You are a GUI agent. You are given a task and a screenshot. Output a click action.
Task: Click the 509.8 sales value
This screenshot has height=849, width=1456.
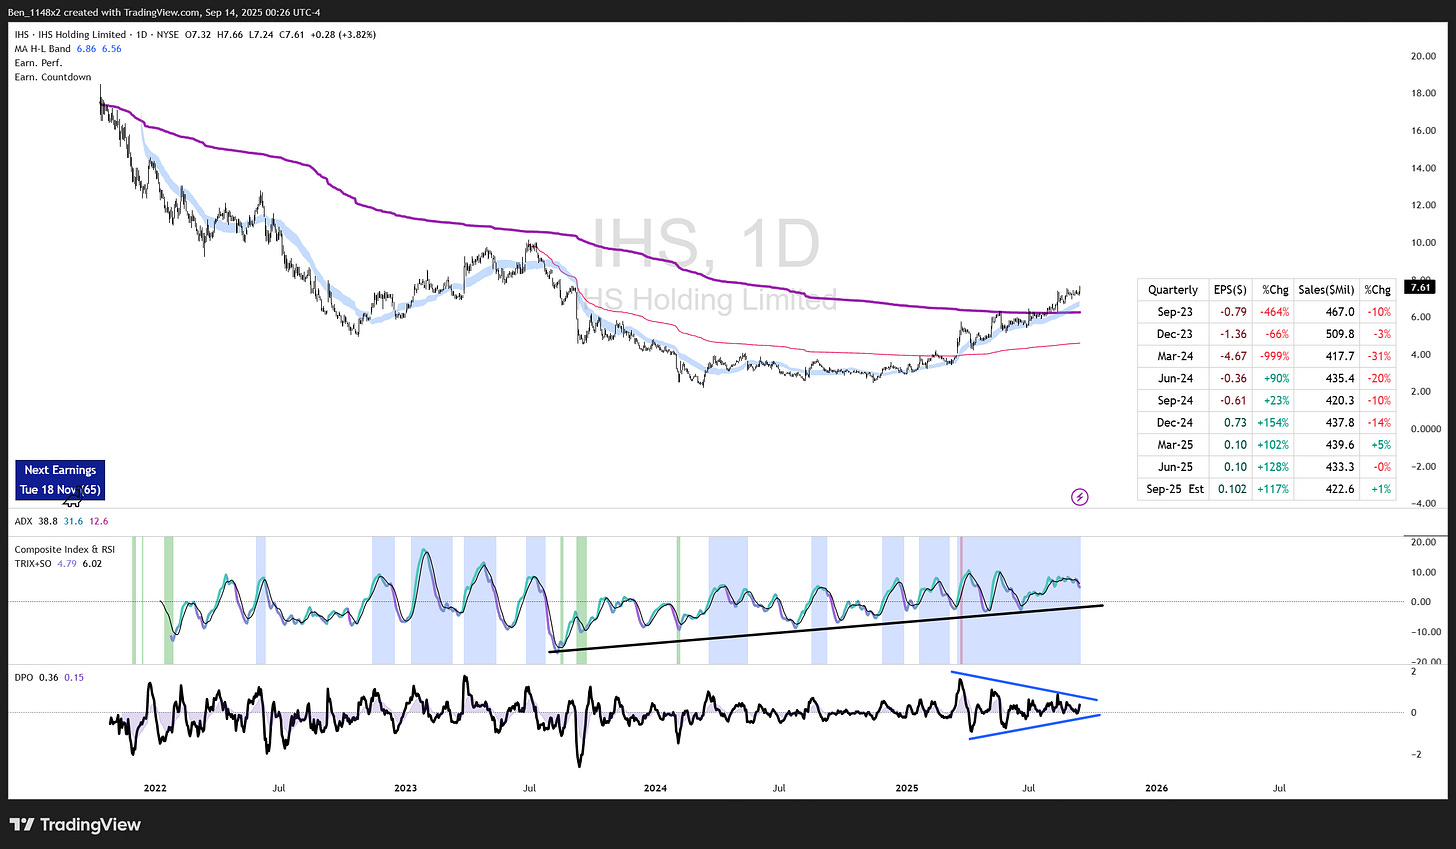[x=1340, y=334]
